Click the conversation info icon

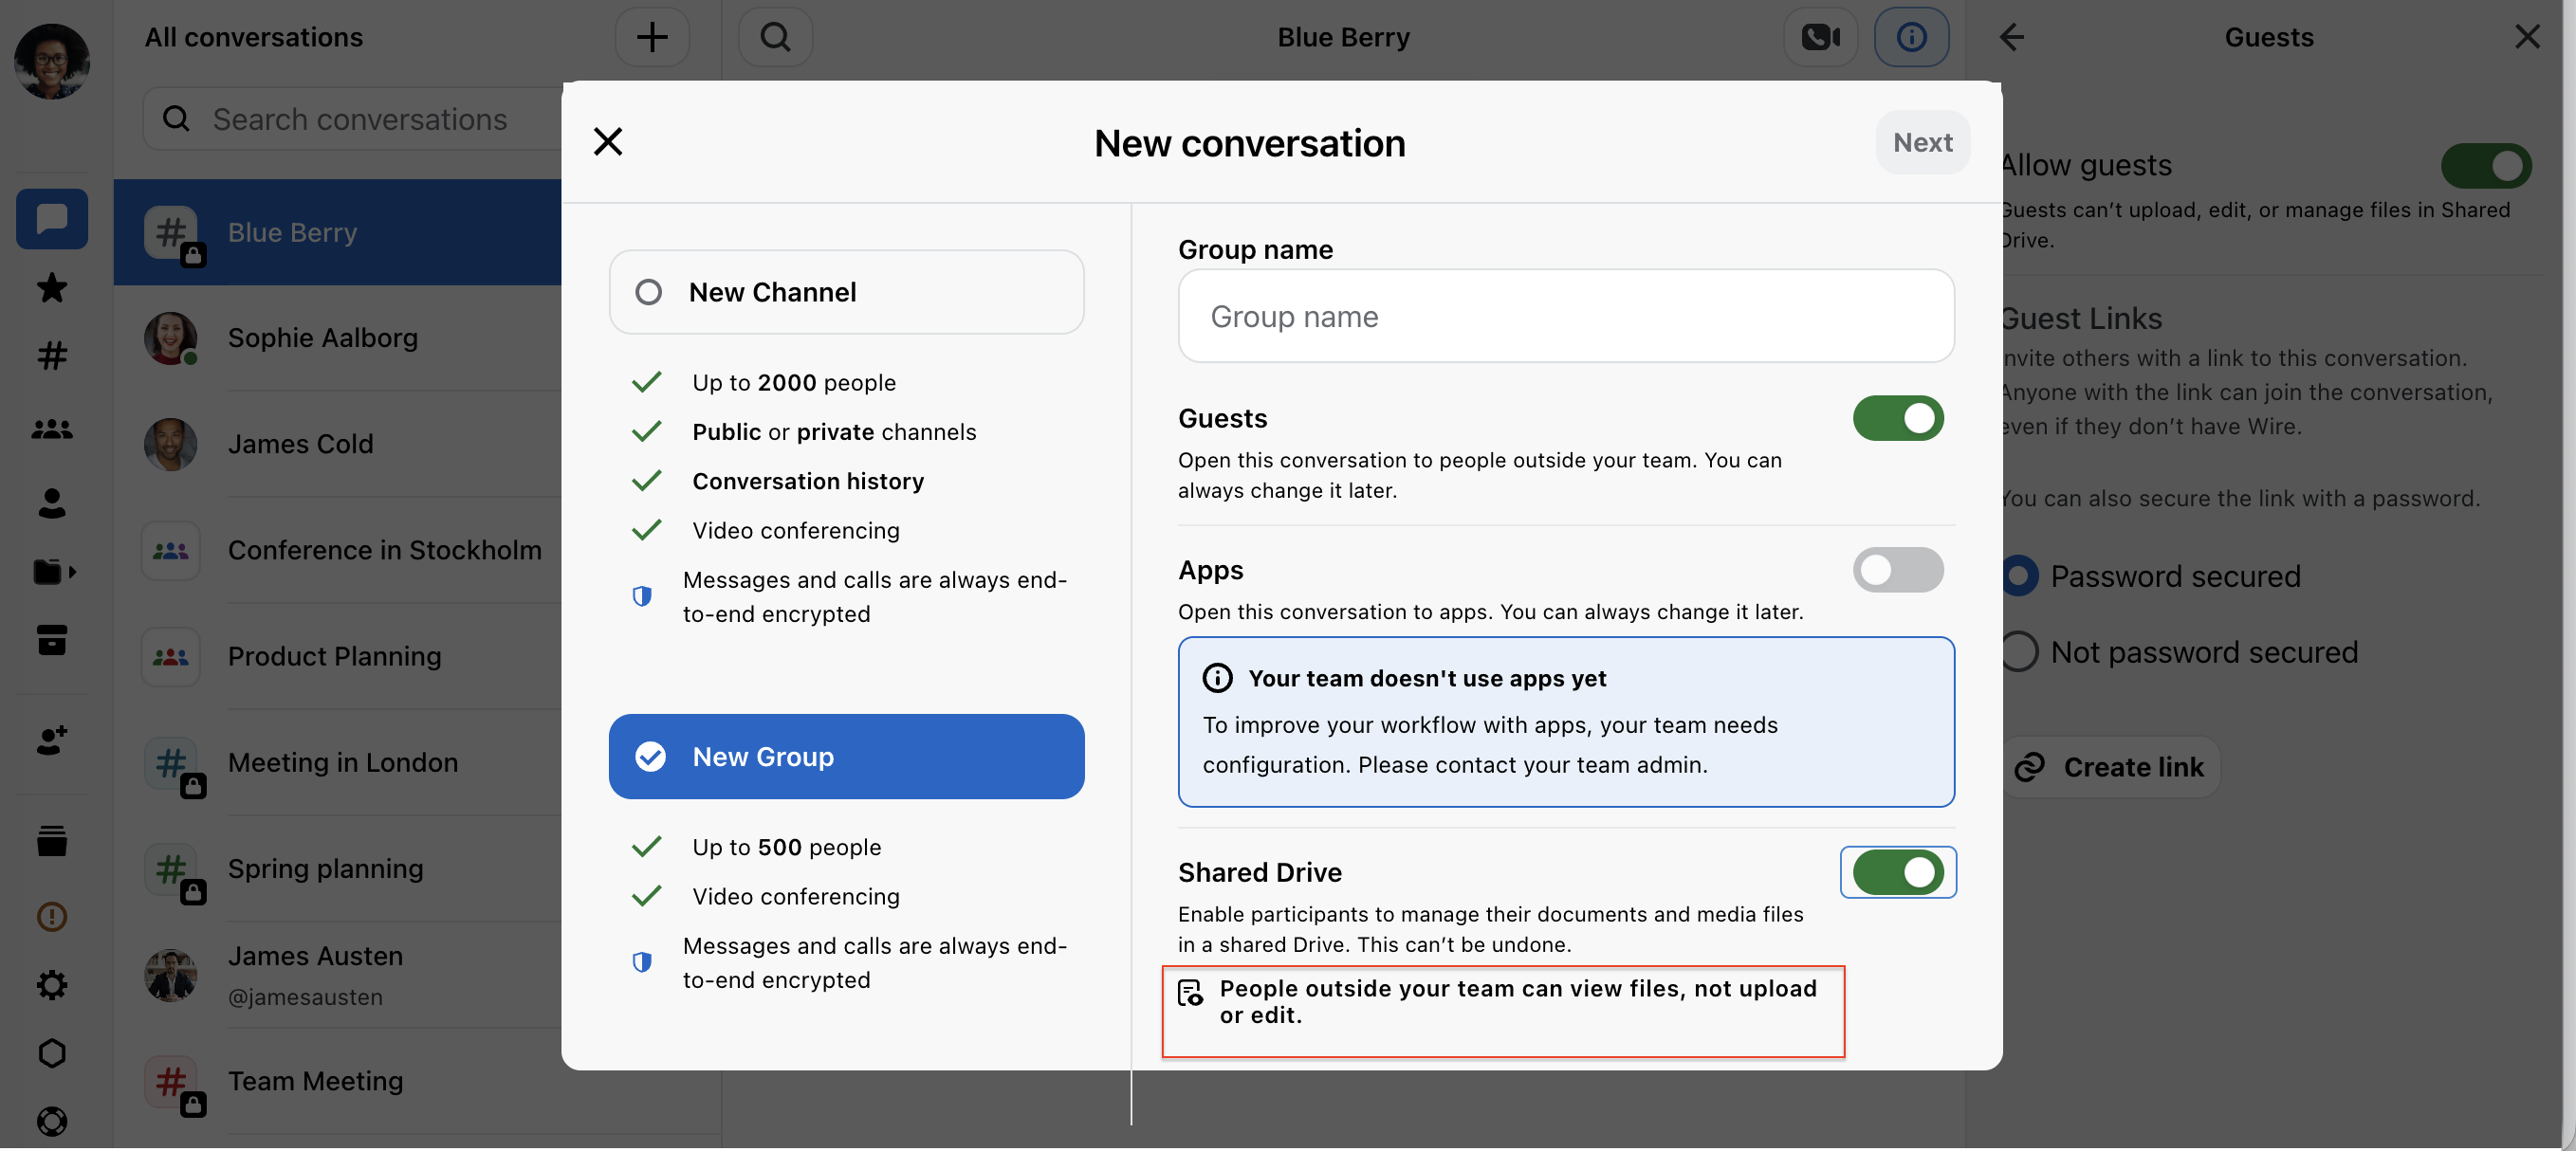point(1910,37)
